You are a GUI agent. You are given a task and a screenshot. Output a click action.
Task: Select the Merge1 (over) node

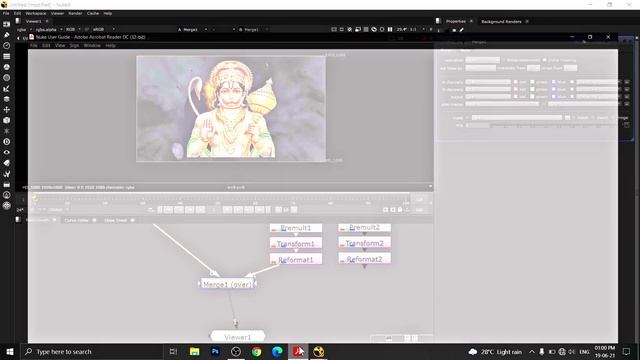click(x=227, y=284)
